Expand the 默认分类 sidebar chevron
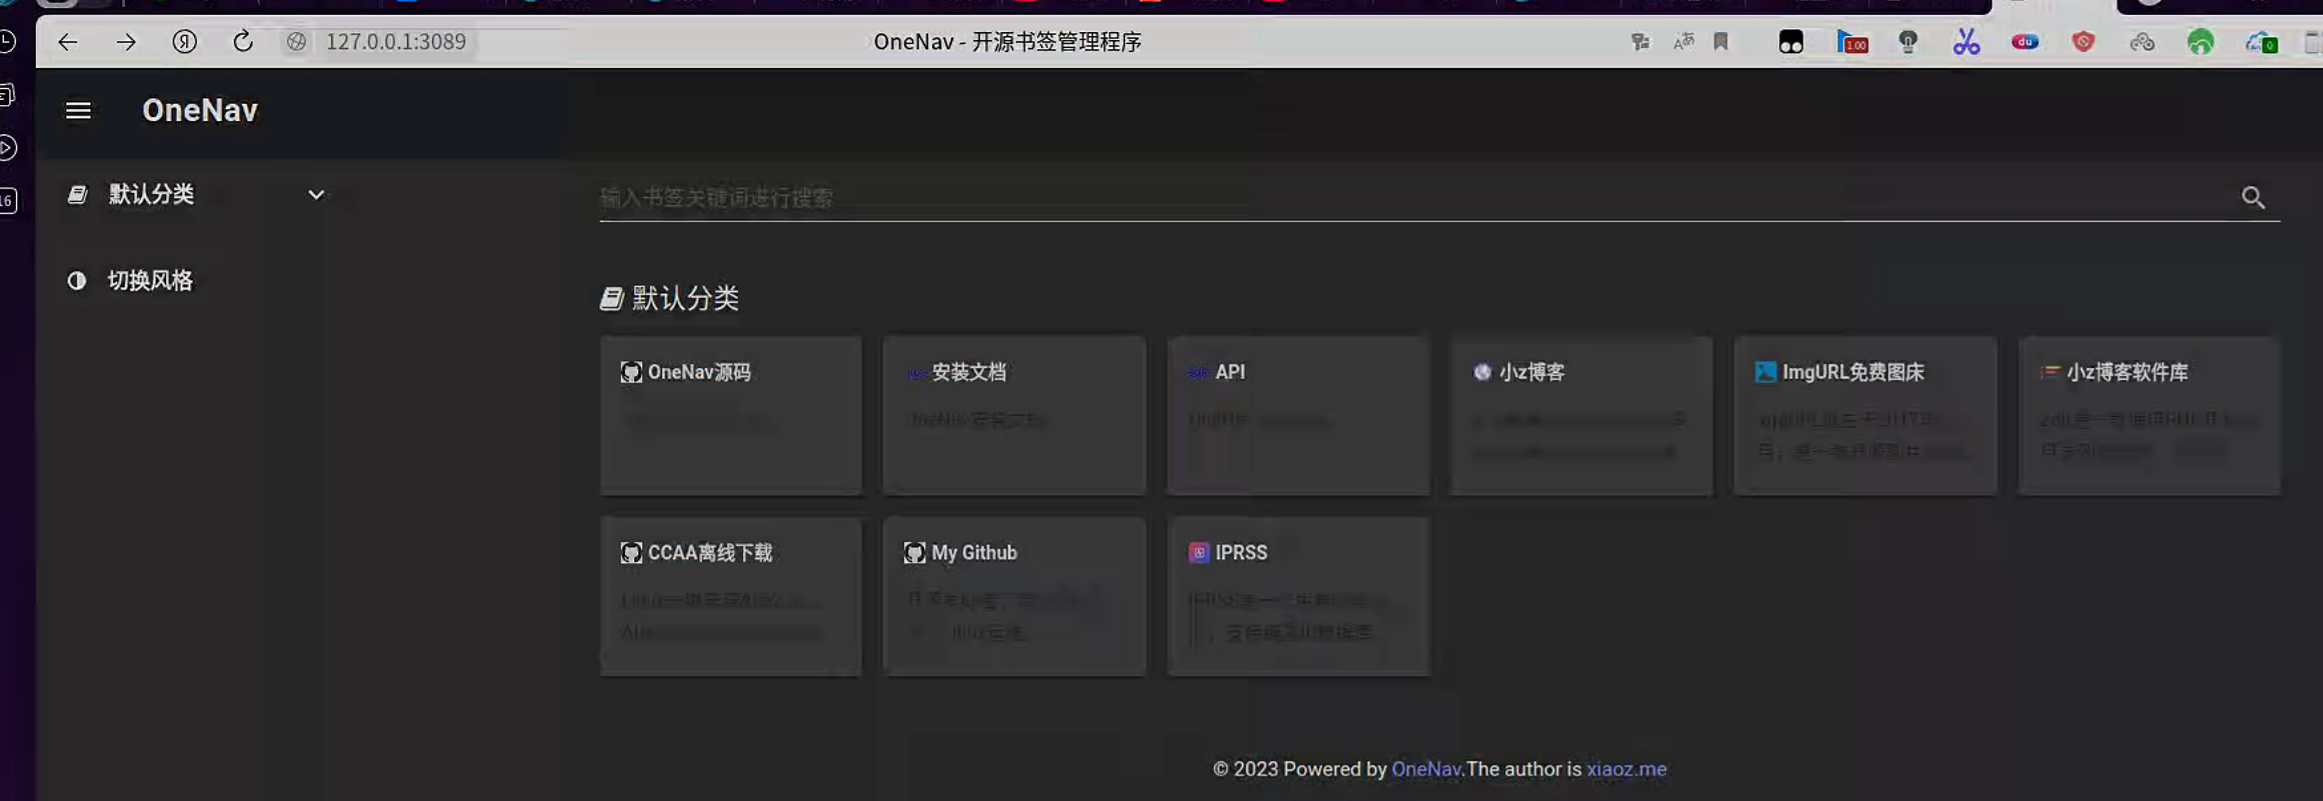The width and height of the screenshot is (2323, 801). point(316,194)
